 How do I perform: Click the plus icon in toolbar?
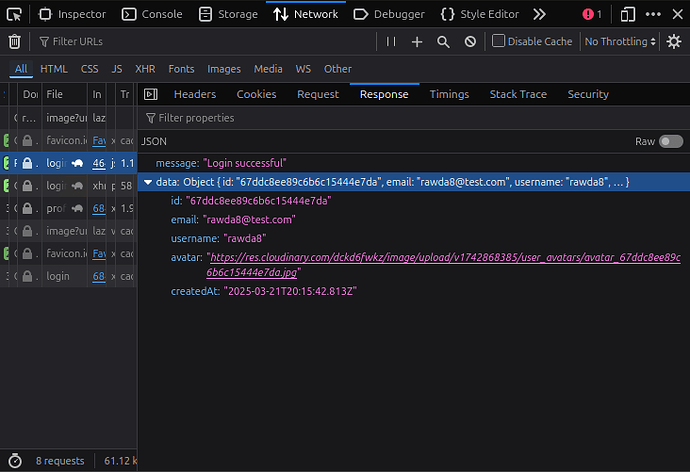pyautogui.click(x=417, y=41)
